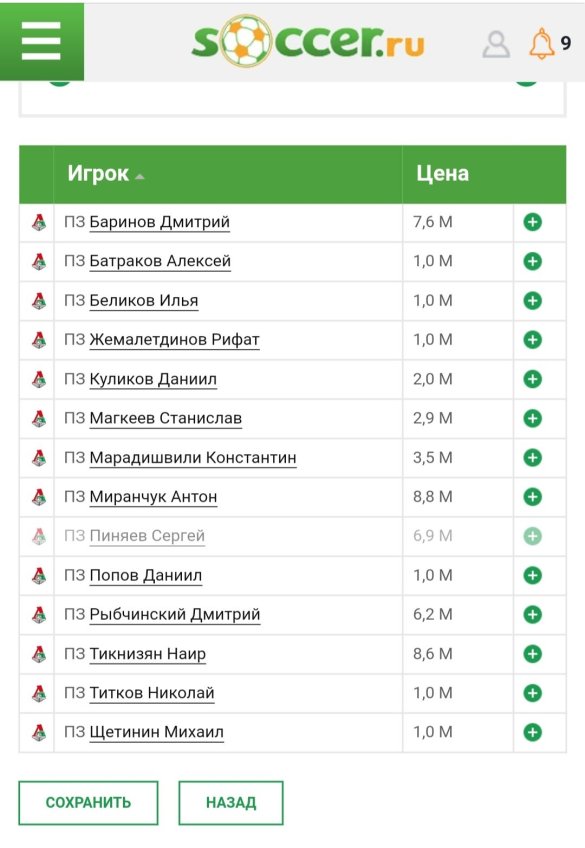Screen dimensions: 585x848
Task: Open Титков Николай player link
Action: [152, 693]
